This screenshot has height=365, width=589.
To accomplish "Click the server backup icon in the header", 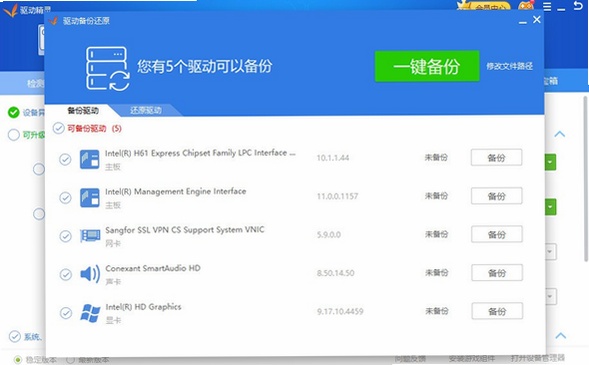I will tap(108, 68).
